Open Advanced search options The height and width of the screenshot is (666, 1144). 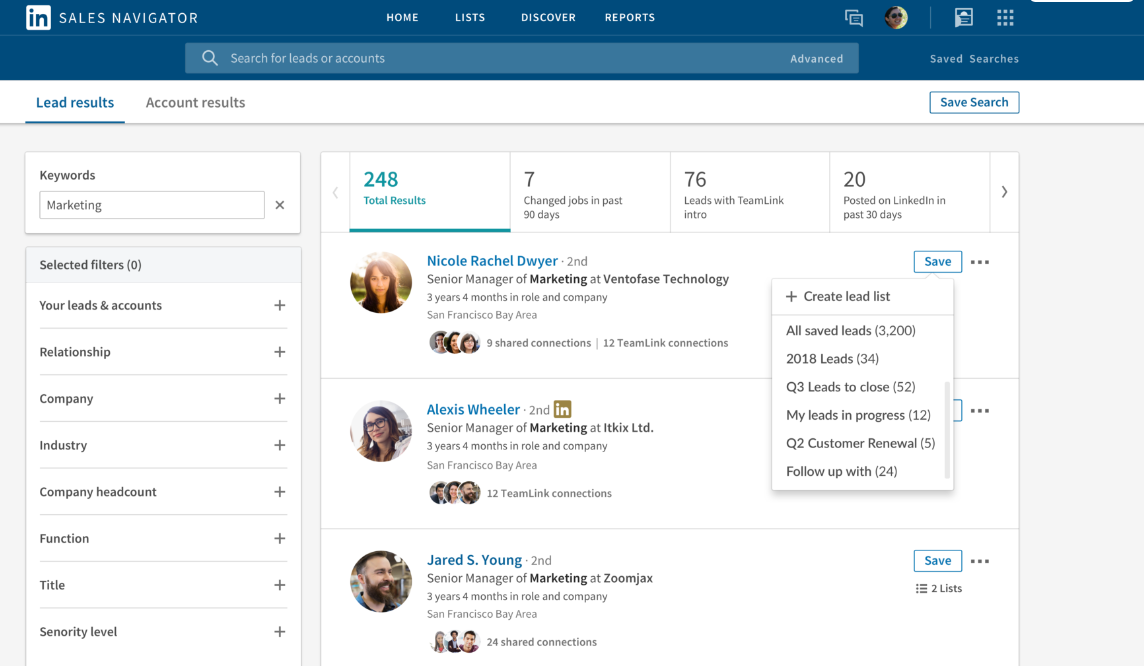pyautogui.click(x=816, y=59)
